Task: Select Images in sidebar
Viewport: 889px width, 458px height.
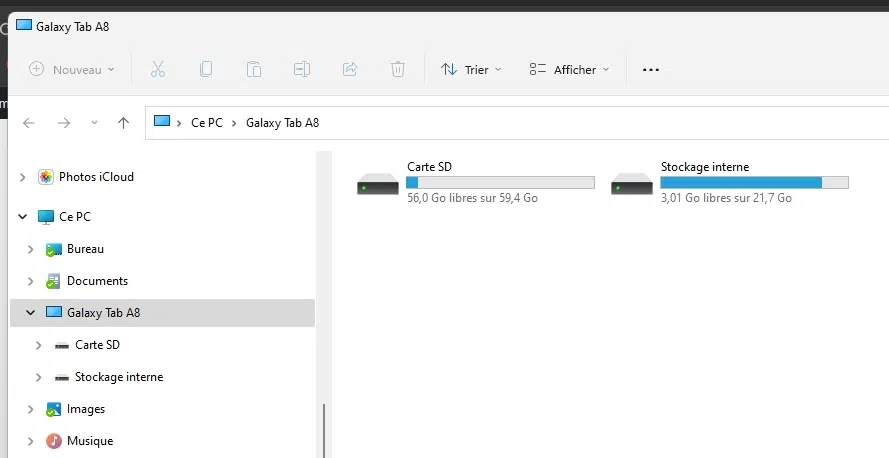Action: (86, 409)
